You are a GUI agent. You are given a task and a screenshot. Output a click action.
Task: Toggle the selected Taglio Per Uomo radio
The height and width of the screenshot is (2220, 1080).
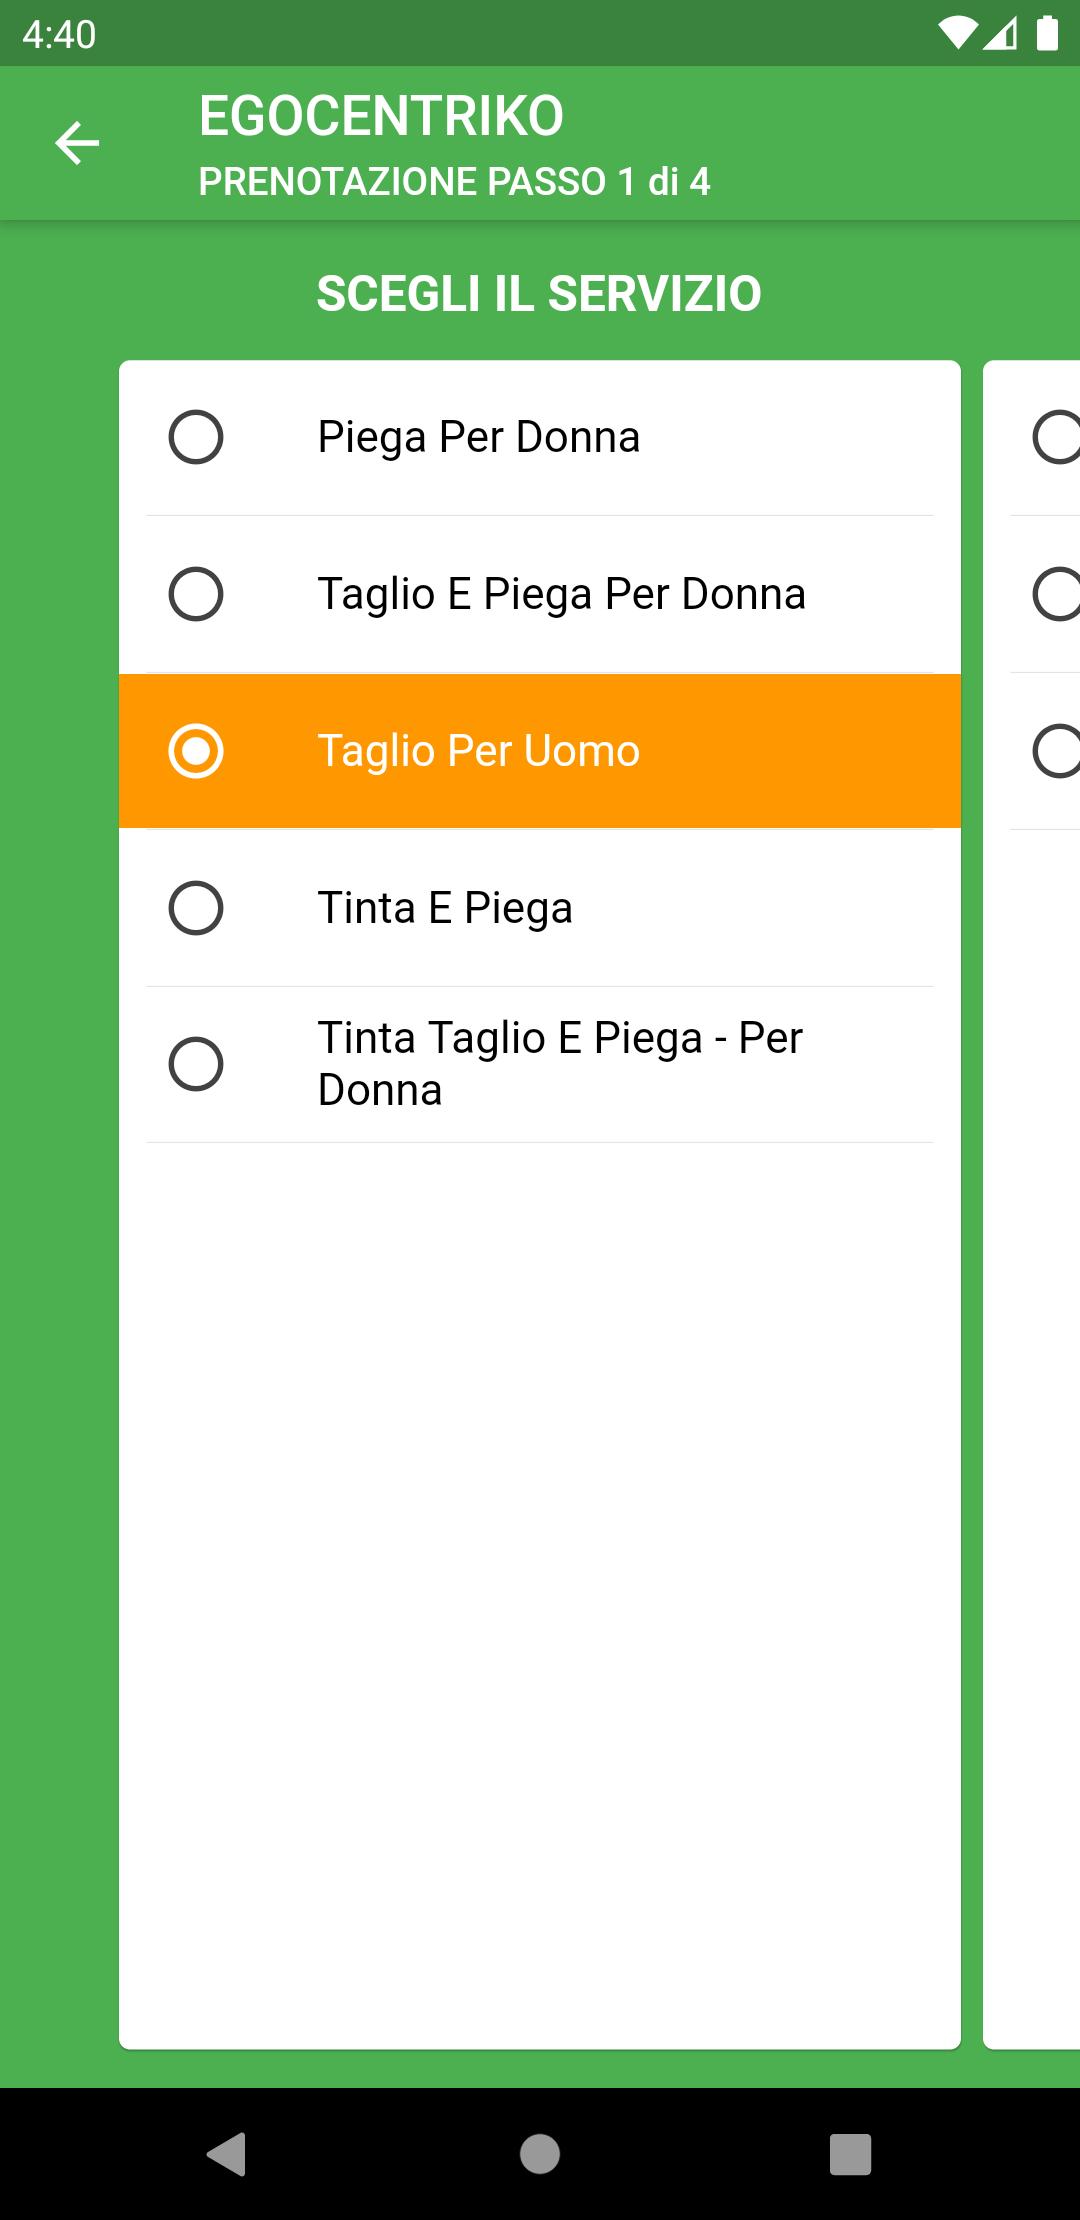196,751
